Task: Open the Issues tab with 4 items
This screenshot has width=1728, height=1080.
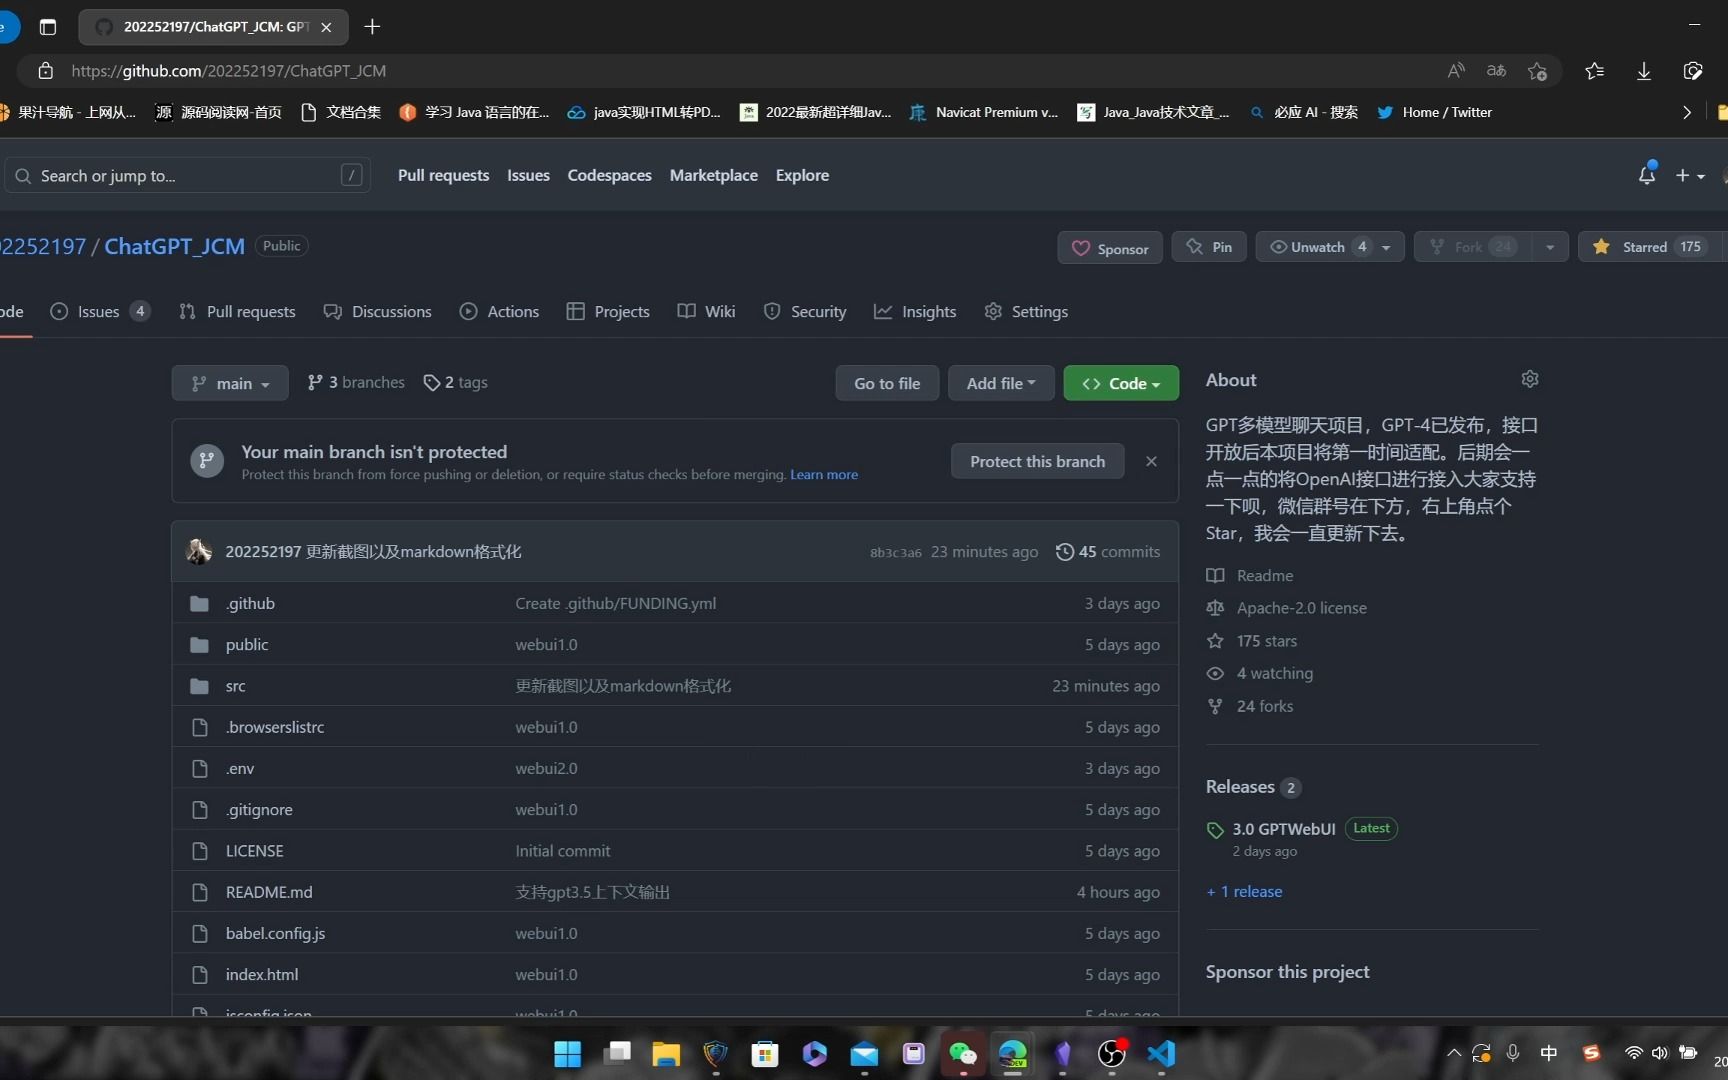Action: pyautogui.click(x=97, y=311)
